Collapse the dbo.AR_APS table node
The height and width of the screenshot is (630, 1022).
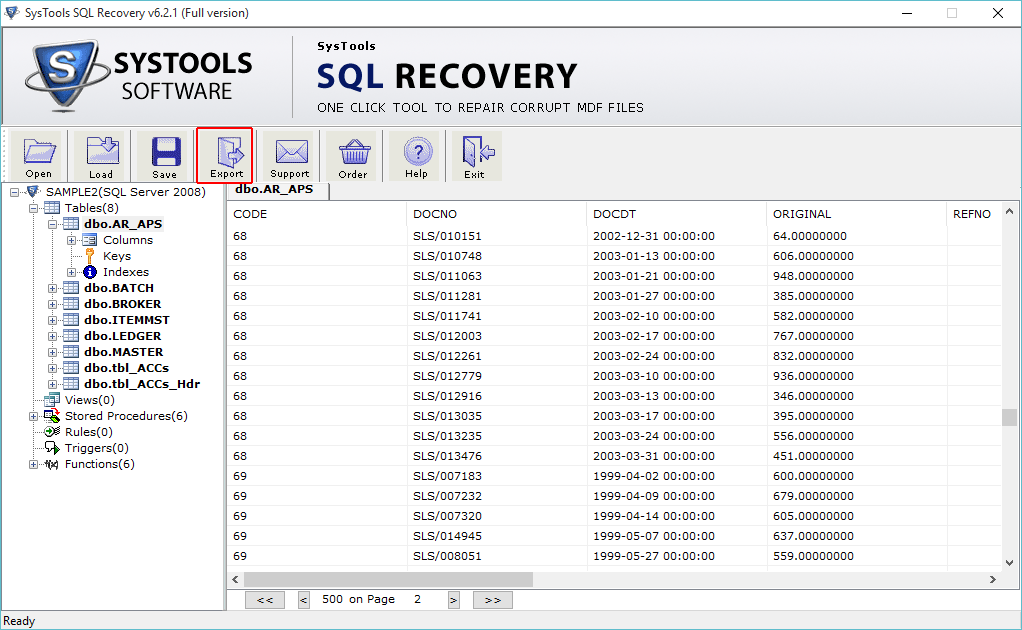tap(50, 223)
